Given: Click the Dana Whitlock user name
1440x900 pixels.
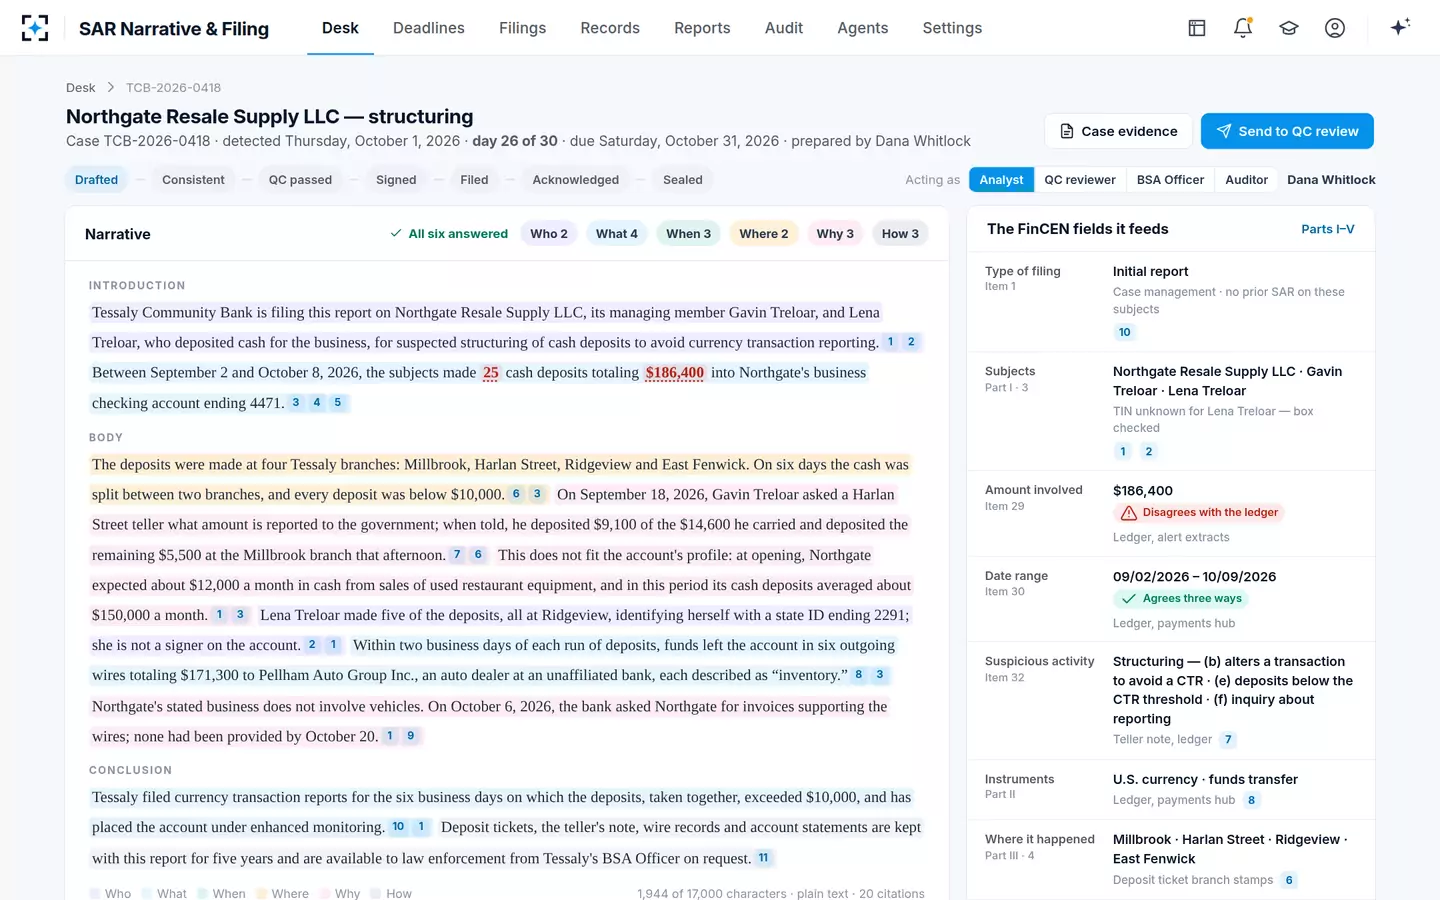Looking at the screenshot, I should click(x=1331, y=180).
